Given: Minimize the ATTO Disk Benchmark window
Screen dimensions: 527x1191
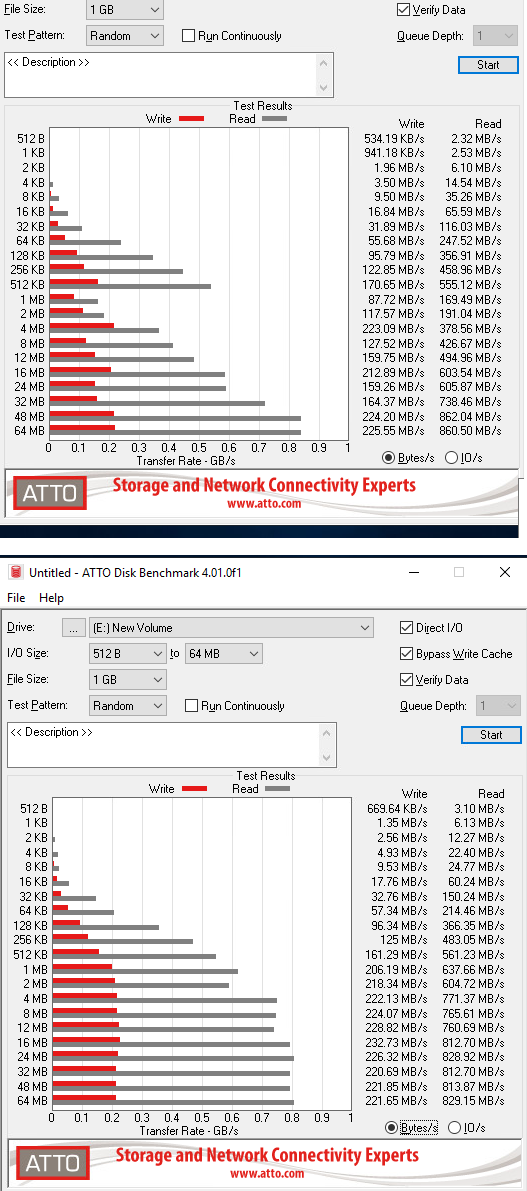Looking at the screenshot, I should coord(413,572).
